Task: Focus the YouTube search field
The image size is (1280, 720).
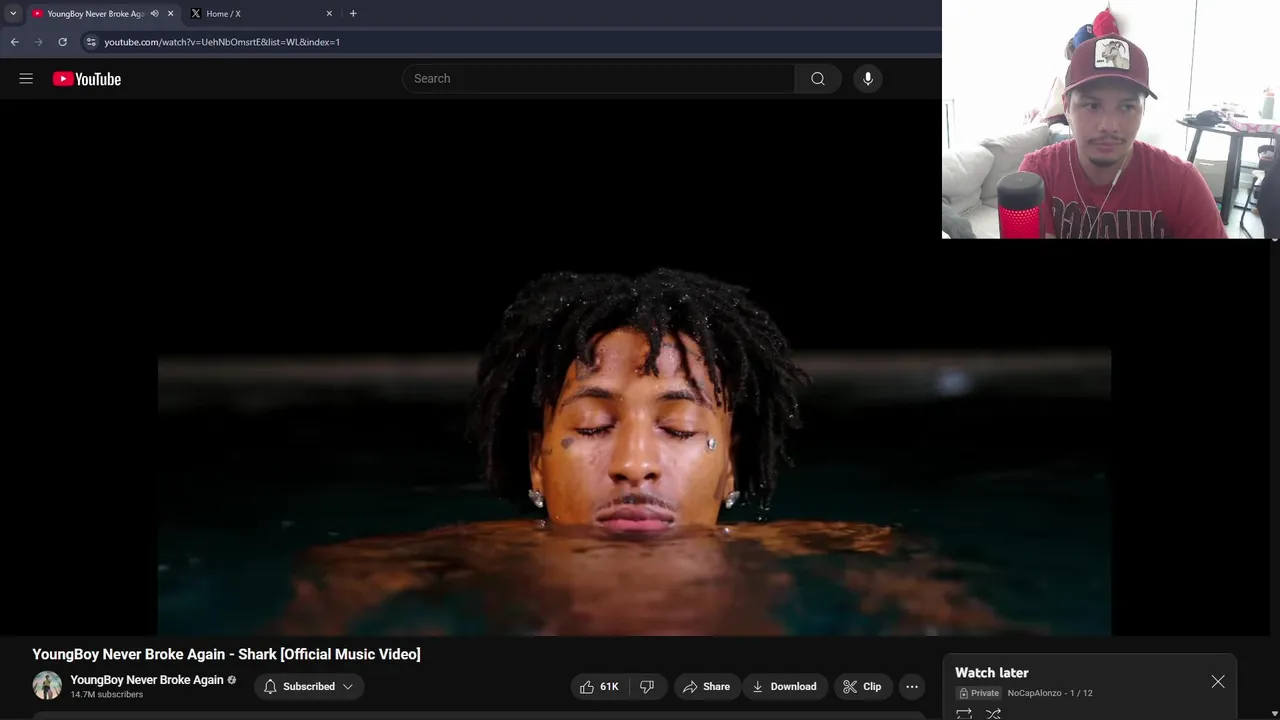Action: tap(599, 79)
